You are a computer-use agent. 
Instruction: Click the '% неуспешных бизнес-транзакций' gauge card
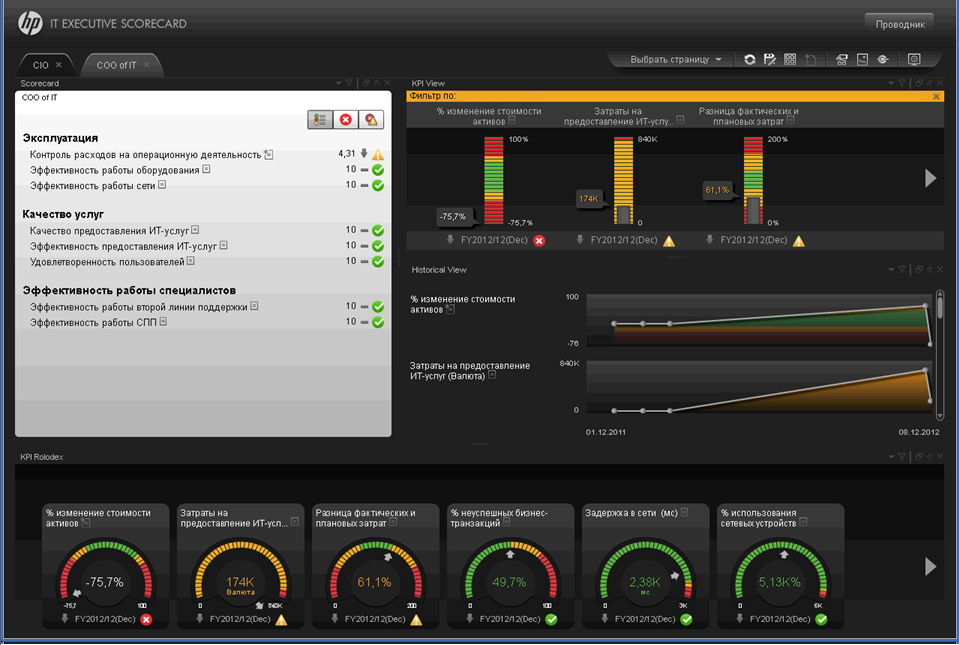point(510,566)
